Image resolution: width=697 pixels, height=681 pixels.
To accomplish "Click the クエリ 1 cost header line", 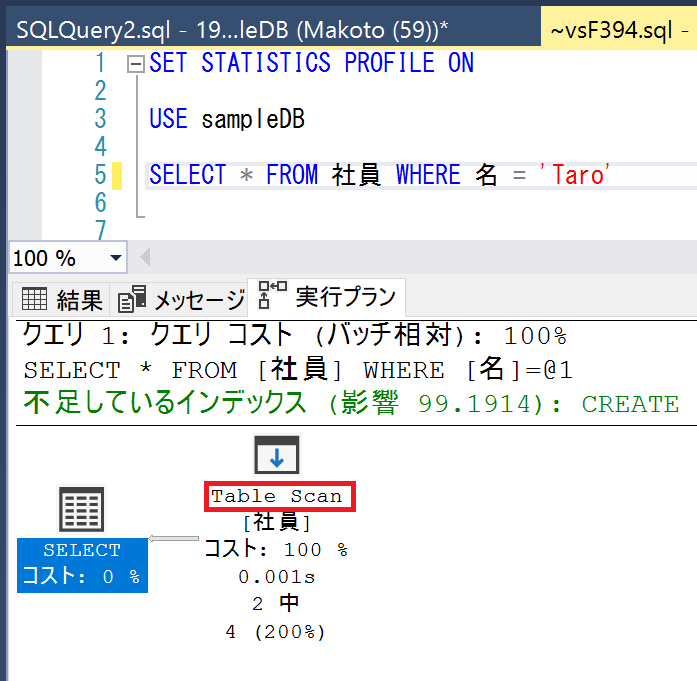I will pos(295,335).
